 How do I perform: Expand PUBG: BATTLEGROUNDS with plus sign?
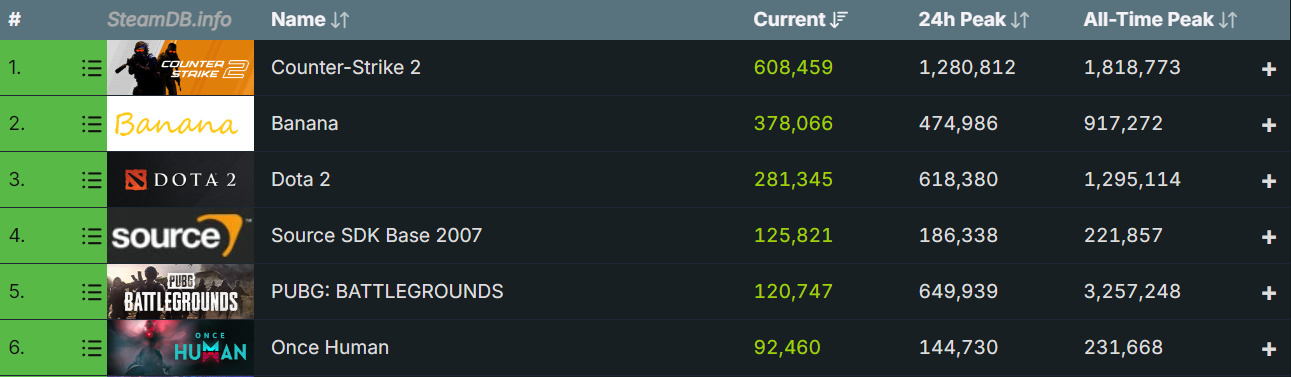tap(1269, 293)
